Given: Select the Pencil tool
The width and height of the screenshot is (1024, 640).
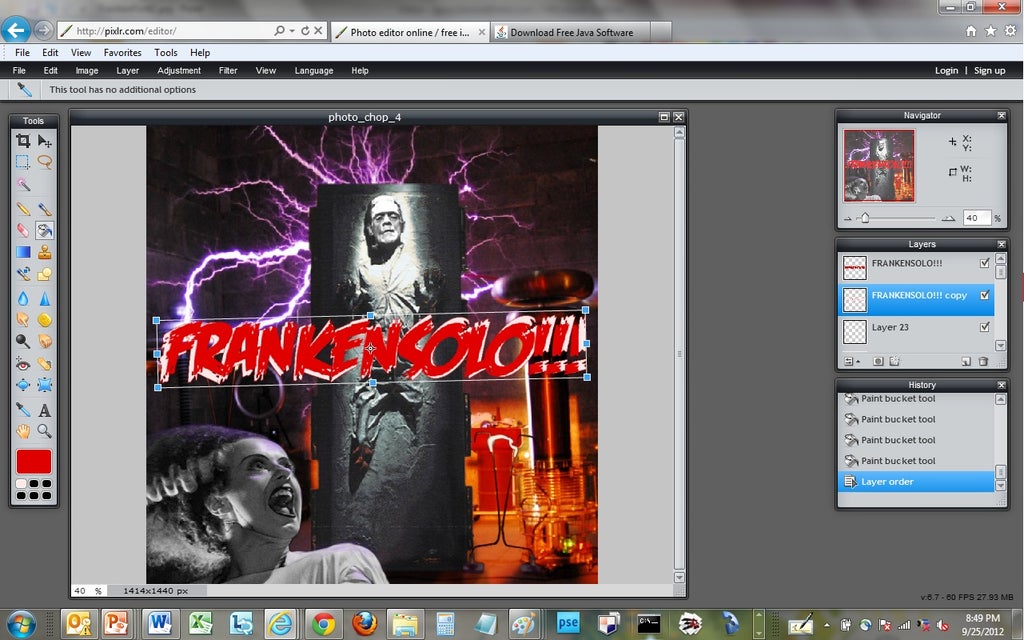Looking at the screenshot, I should click(x=23, y=209).
